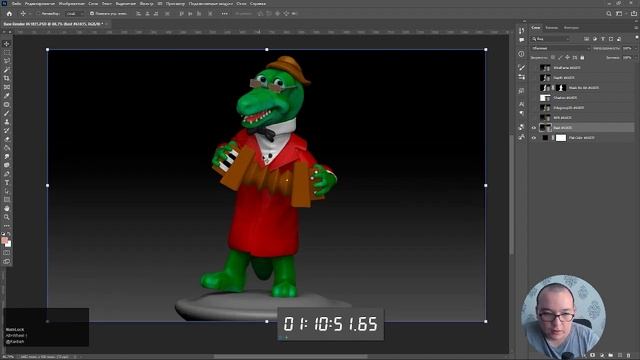Viewport: 640px width, 360px height.
Task: Open the Layers panel flyout menu
Action: click(x=636, y=27)
